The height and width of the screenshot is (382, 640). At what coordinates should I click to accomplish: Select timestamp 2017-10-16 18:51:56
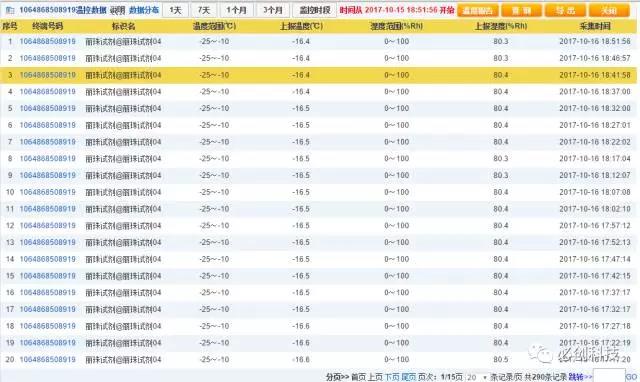point(595,42)
